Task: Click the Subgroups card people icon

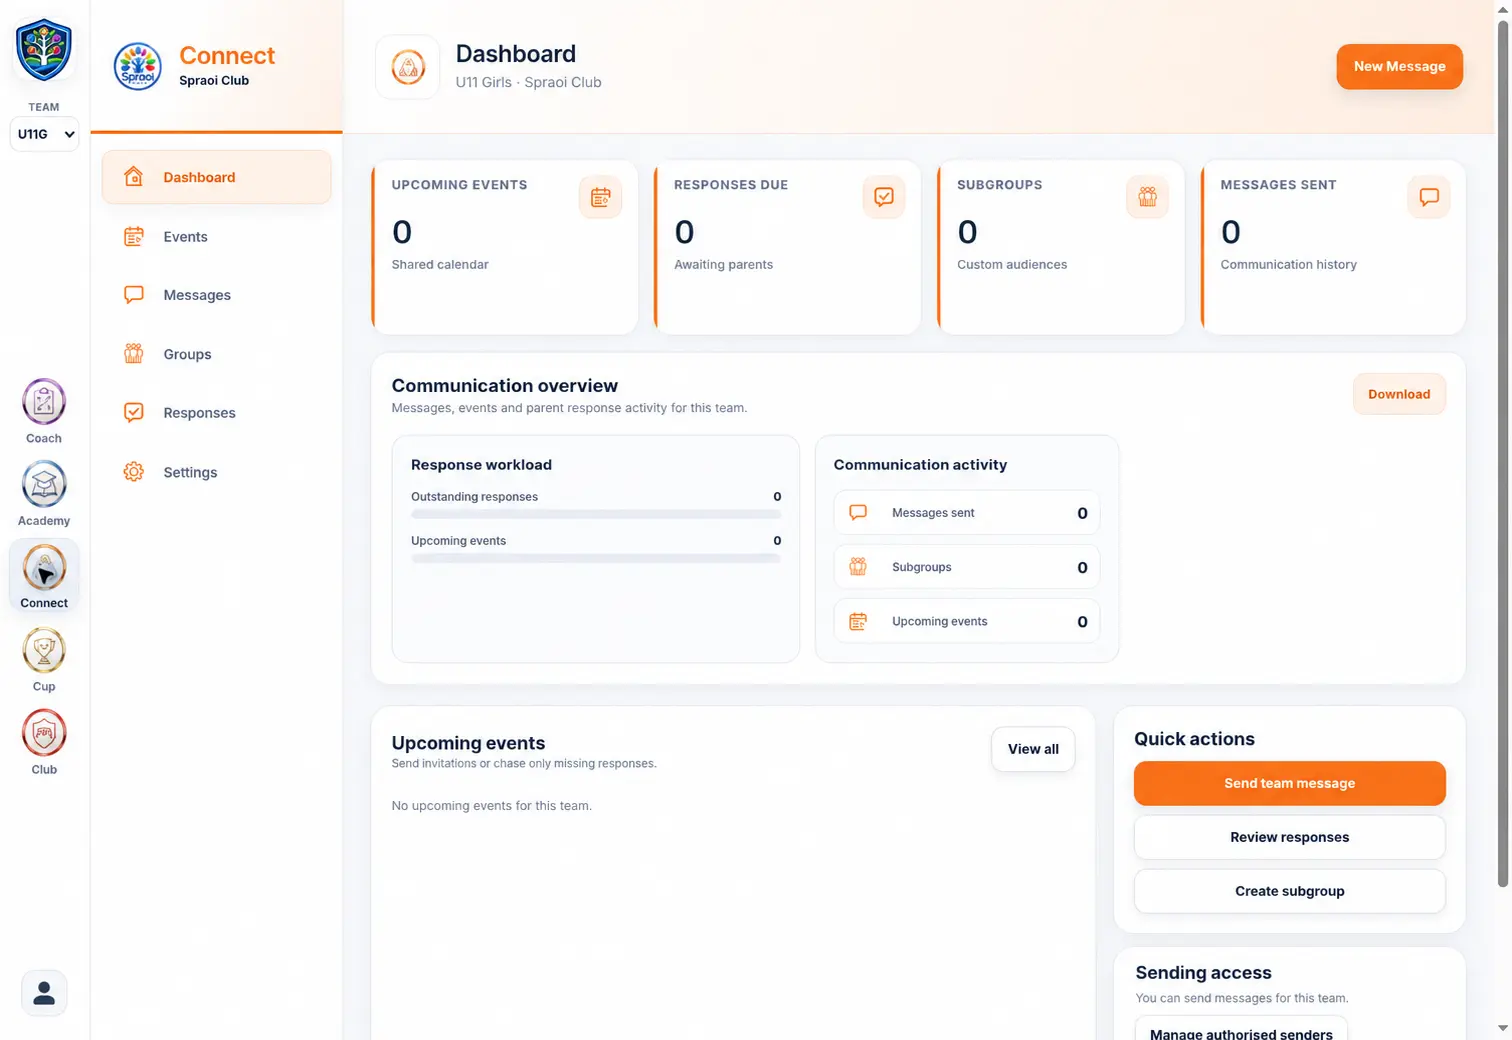Action: click(x=1147, y=197)
